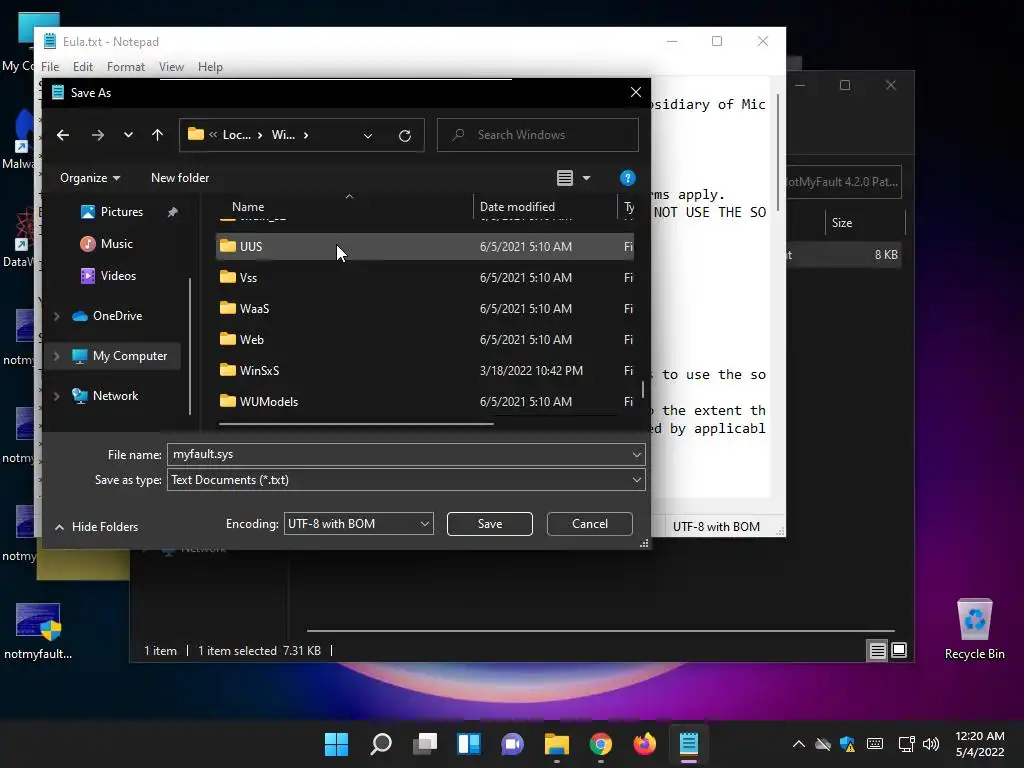Switch Explorer window to details view
This screenshot has width=1024, height=768.
(877, 650)
